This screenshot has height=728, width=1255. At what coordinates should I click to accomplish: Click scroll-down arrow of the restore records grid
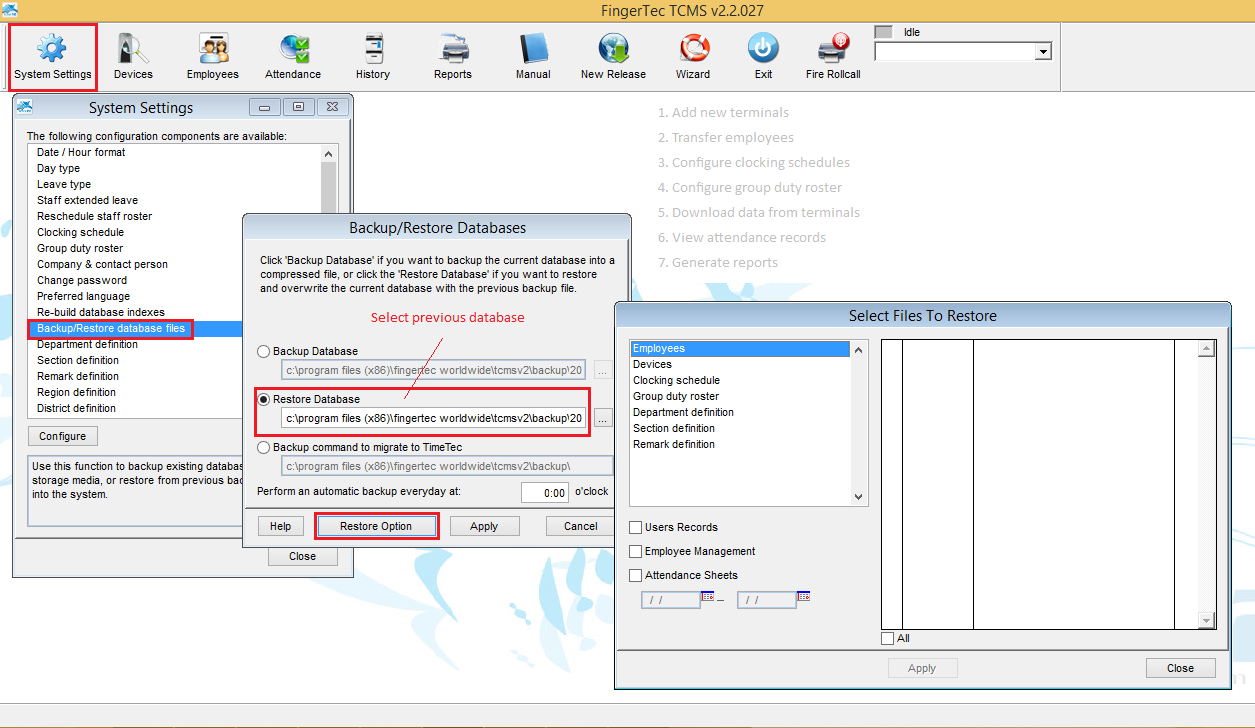click(1206, 621)
